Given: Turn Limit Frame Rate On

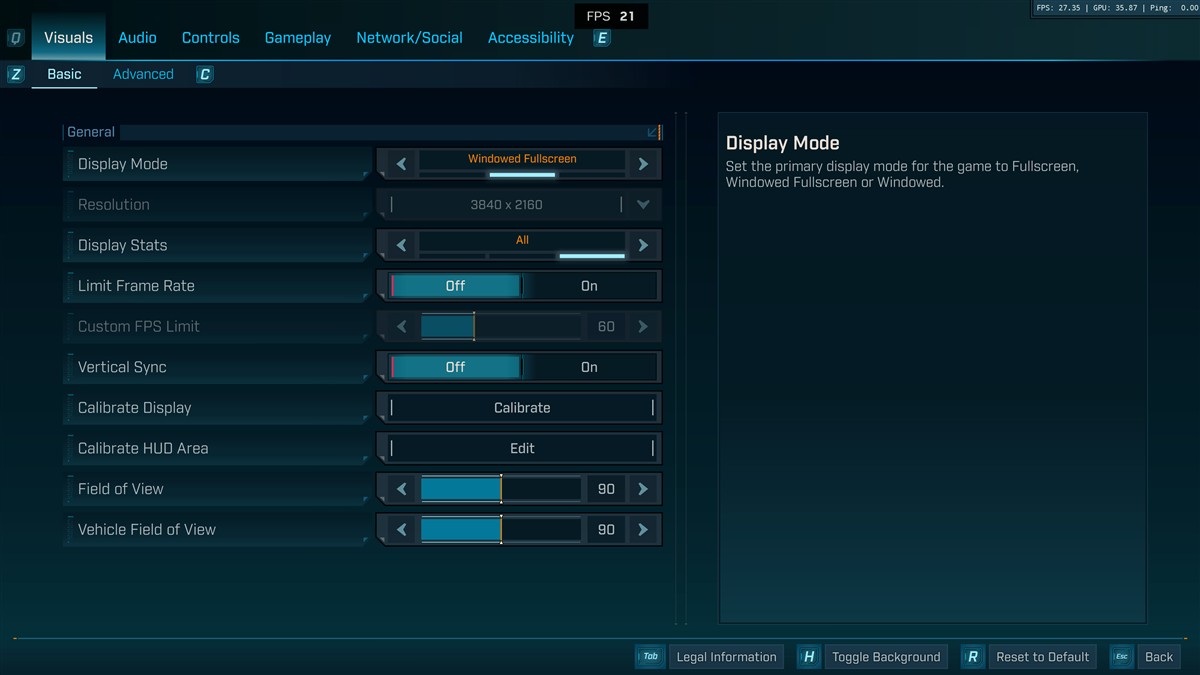Looking at the screenshot, I should click(x=589, y=286).
